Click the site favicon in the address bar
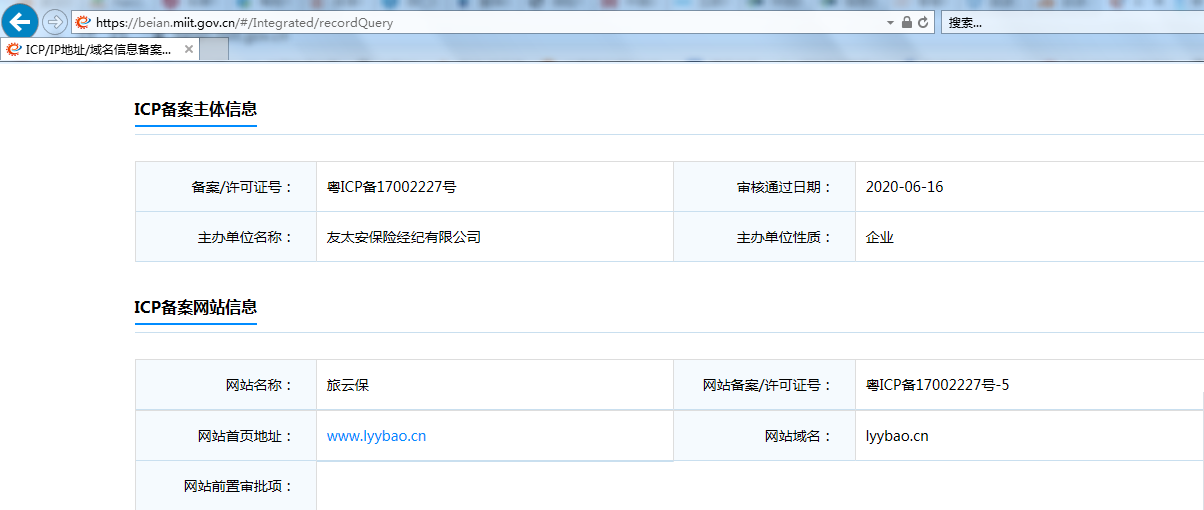 (83, 22)
